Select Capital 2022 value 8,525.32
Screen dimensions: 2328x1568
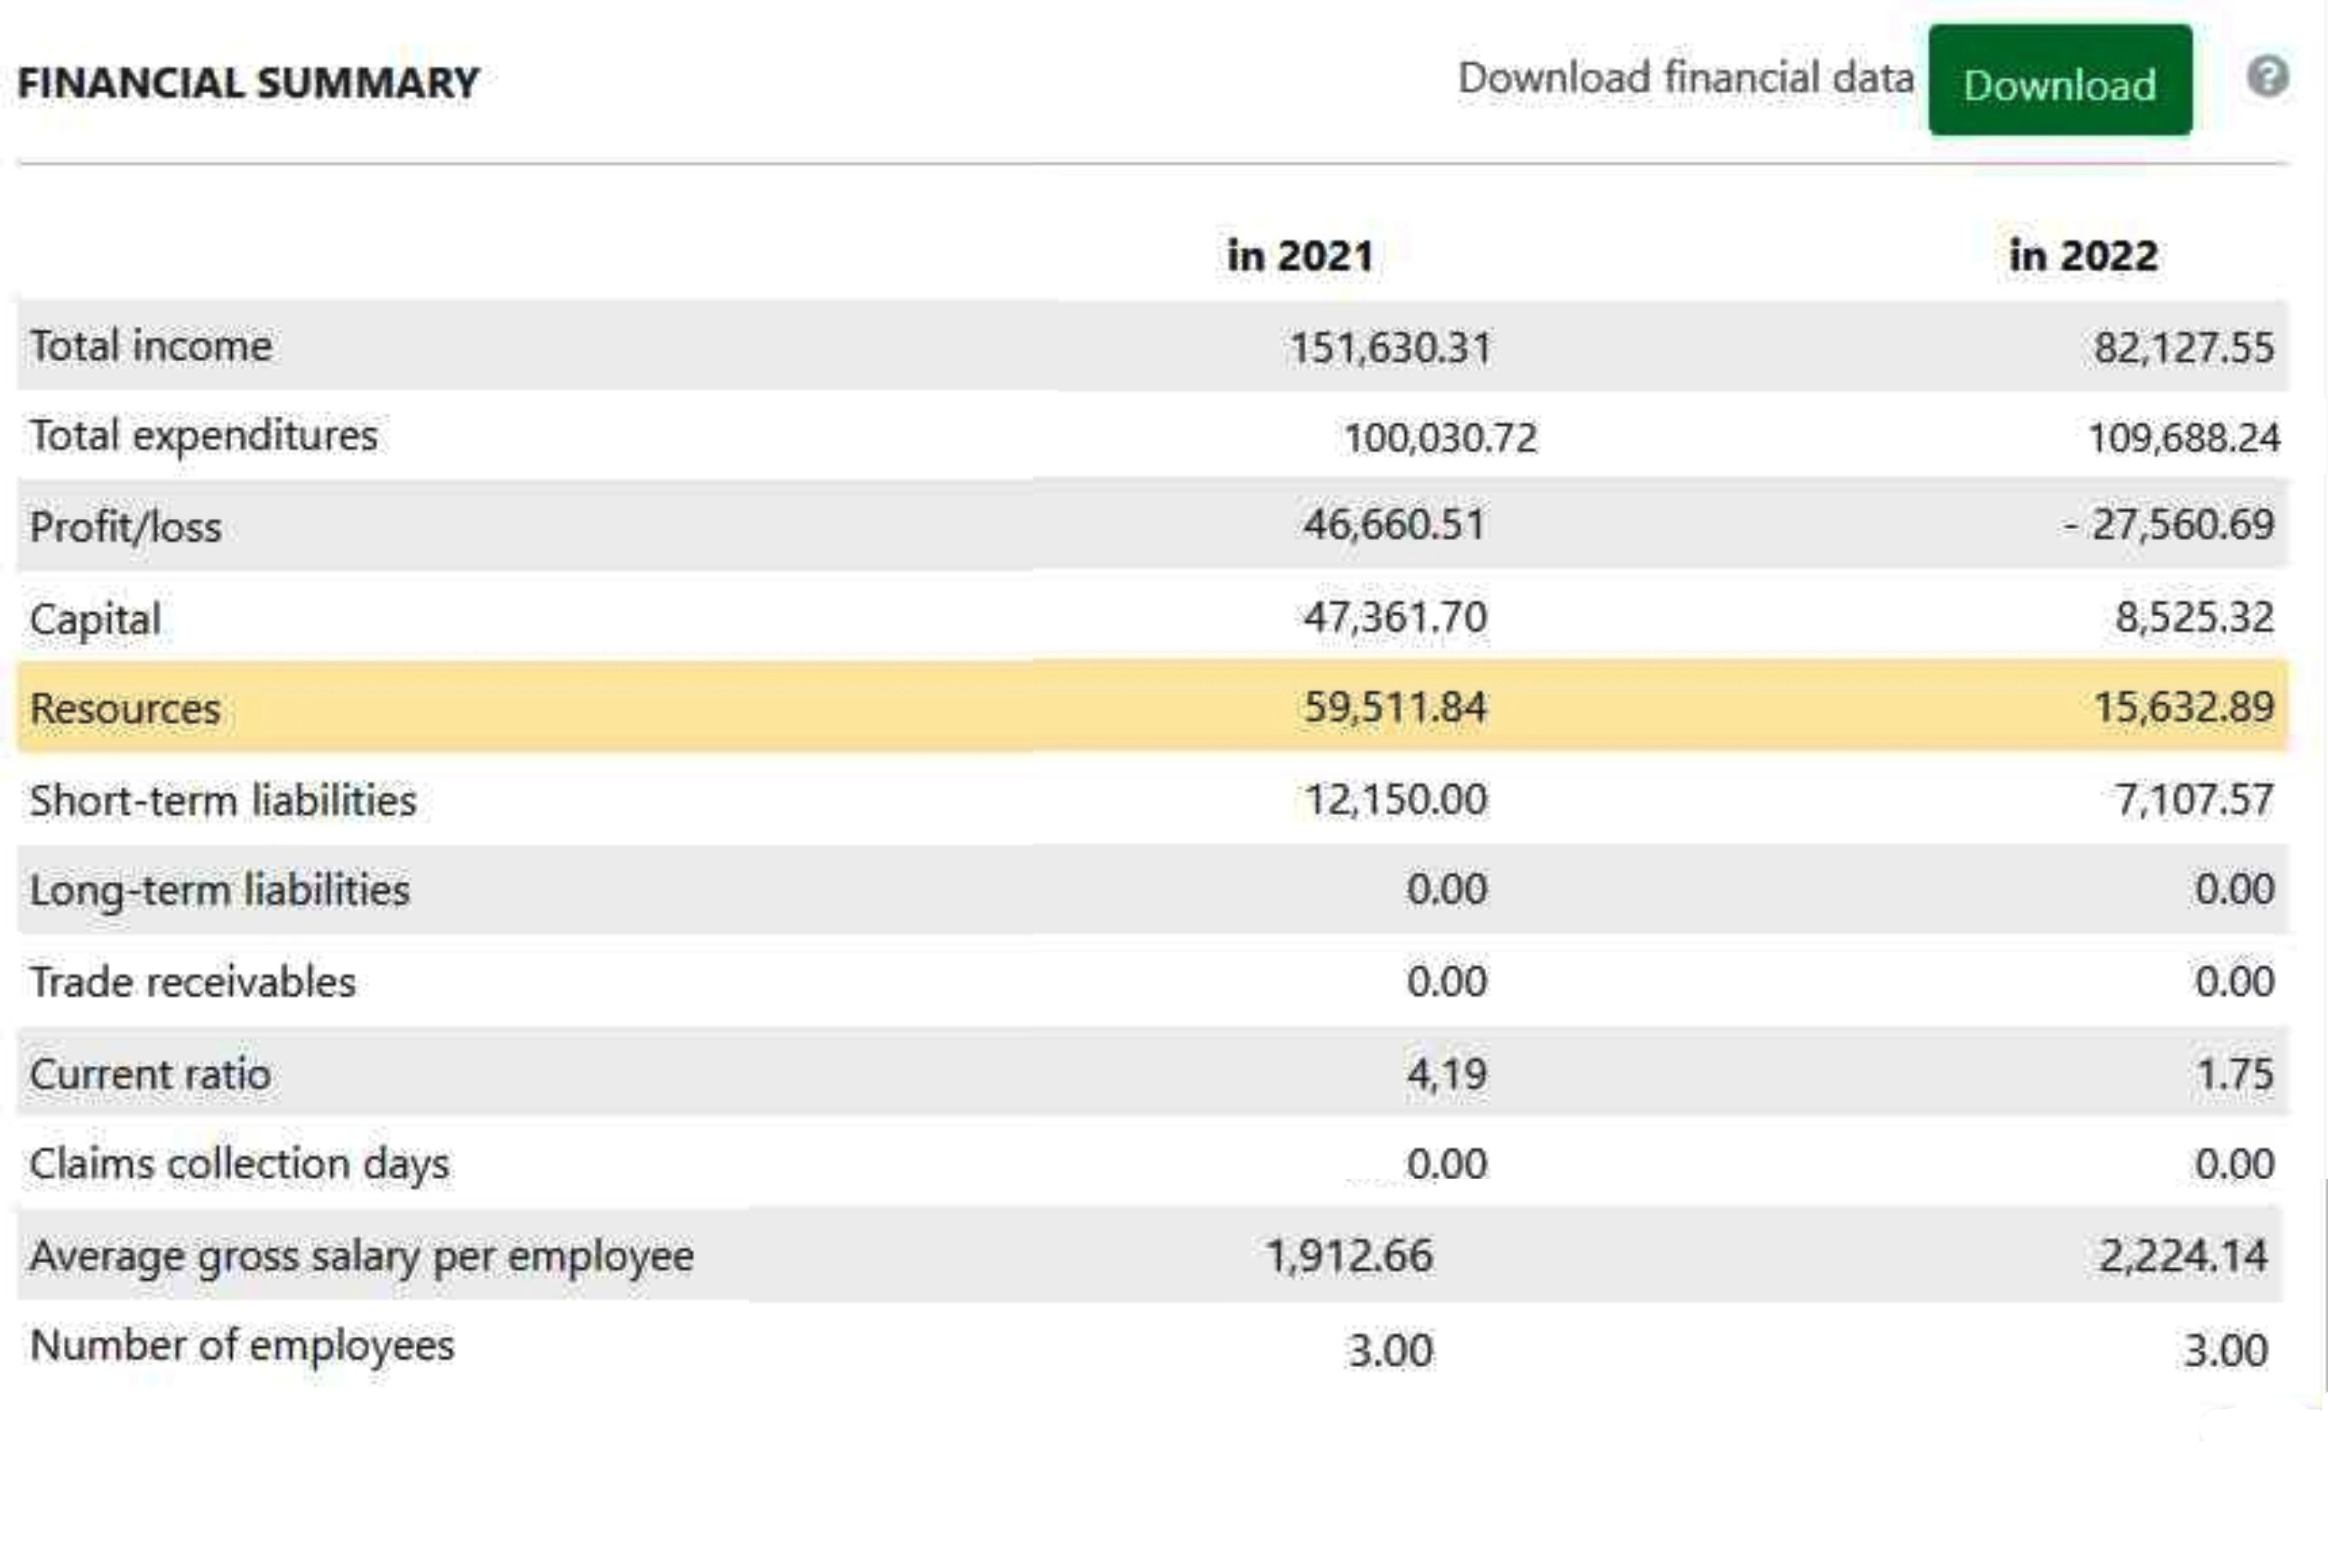2195,617
